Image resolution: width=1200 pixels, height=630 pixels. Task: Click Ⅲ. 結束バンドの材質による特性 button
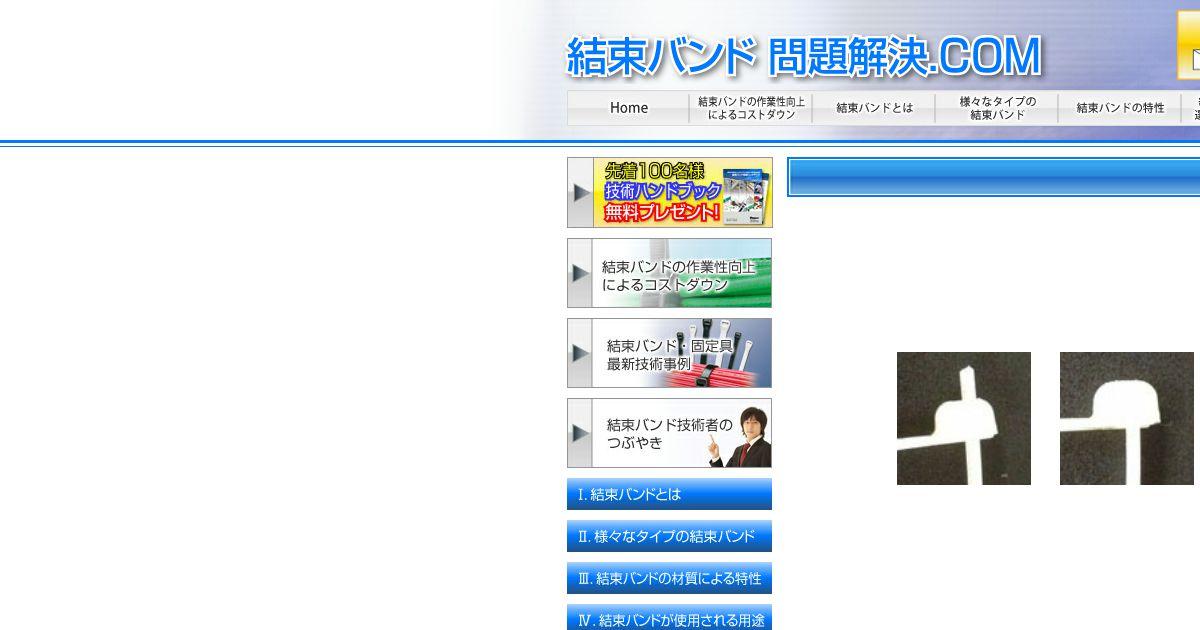[x=670, y=578]
